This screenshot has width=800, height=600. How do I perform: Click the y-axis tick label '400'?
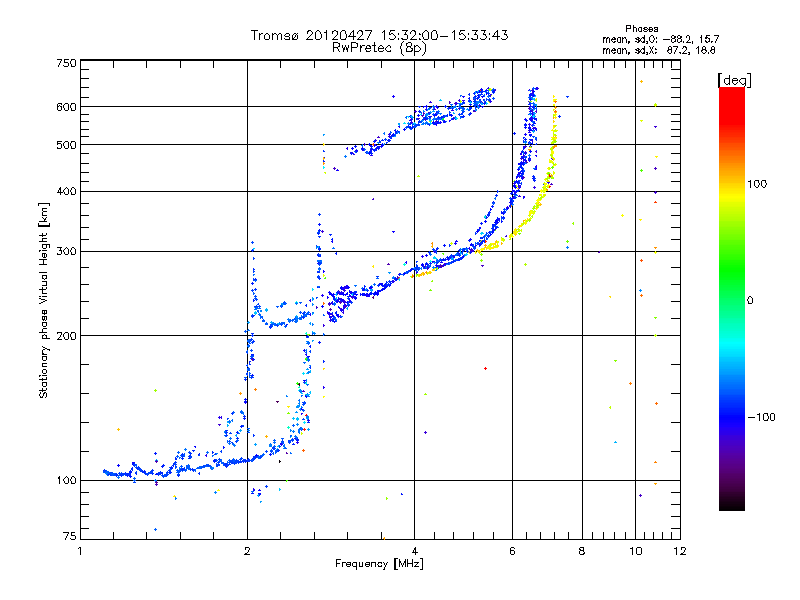coord(67,192)
